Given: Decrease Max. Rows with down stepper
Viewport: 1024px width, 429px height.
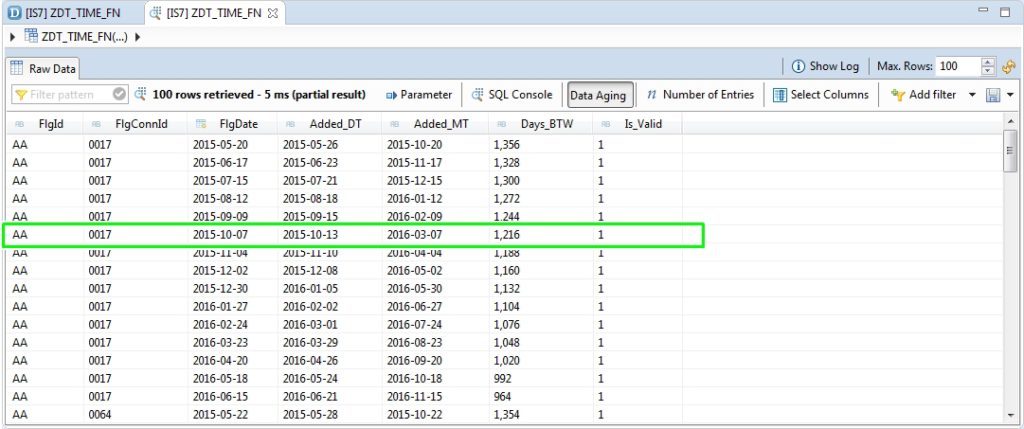Looking at the screenshot, I should pyautogui.click(x=987, y=71).
